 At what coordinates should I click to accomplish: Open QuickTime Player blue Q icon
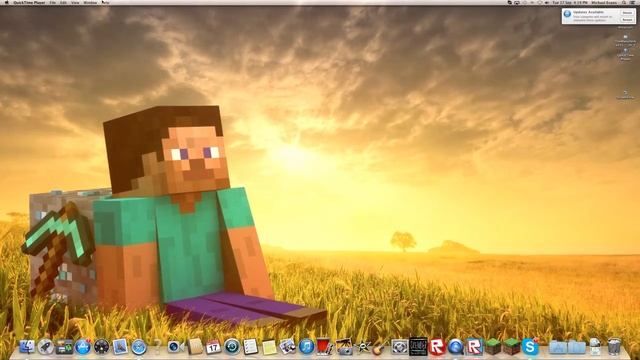(456, 347)
